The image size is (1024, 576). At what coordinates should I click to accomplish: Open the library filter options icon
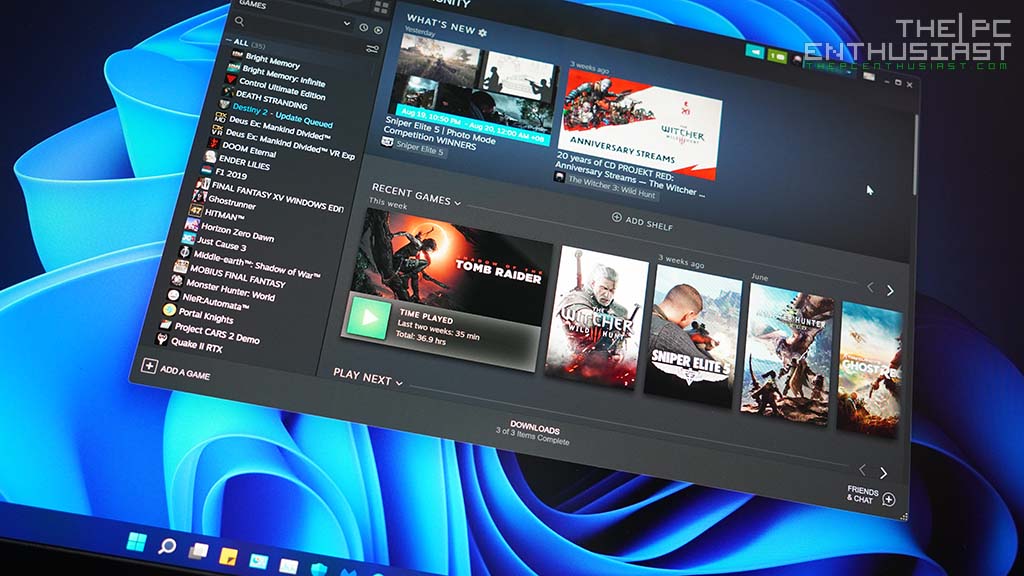373,47
